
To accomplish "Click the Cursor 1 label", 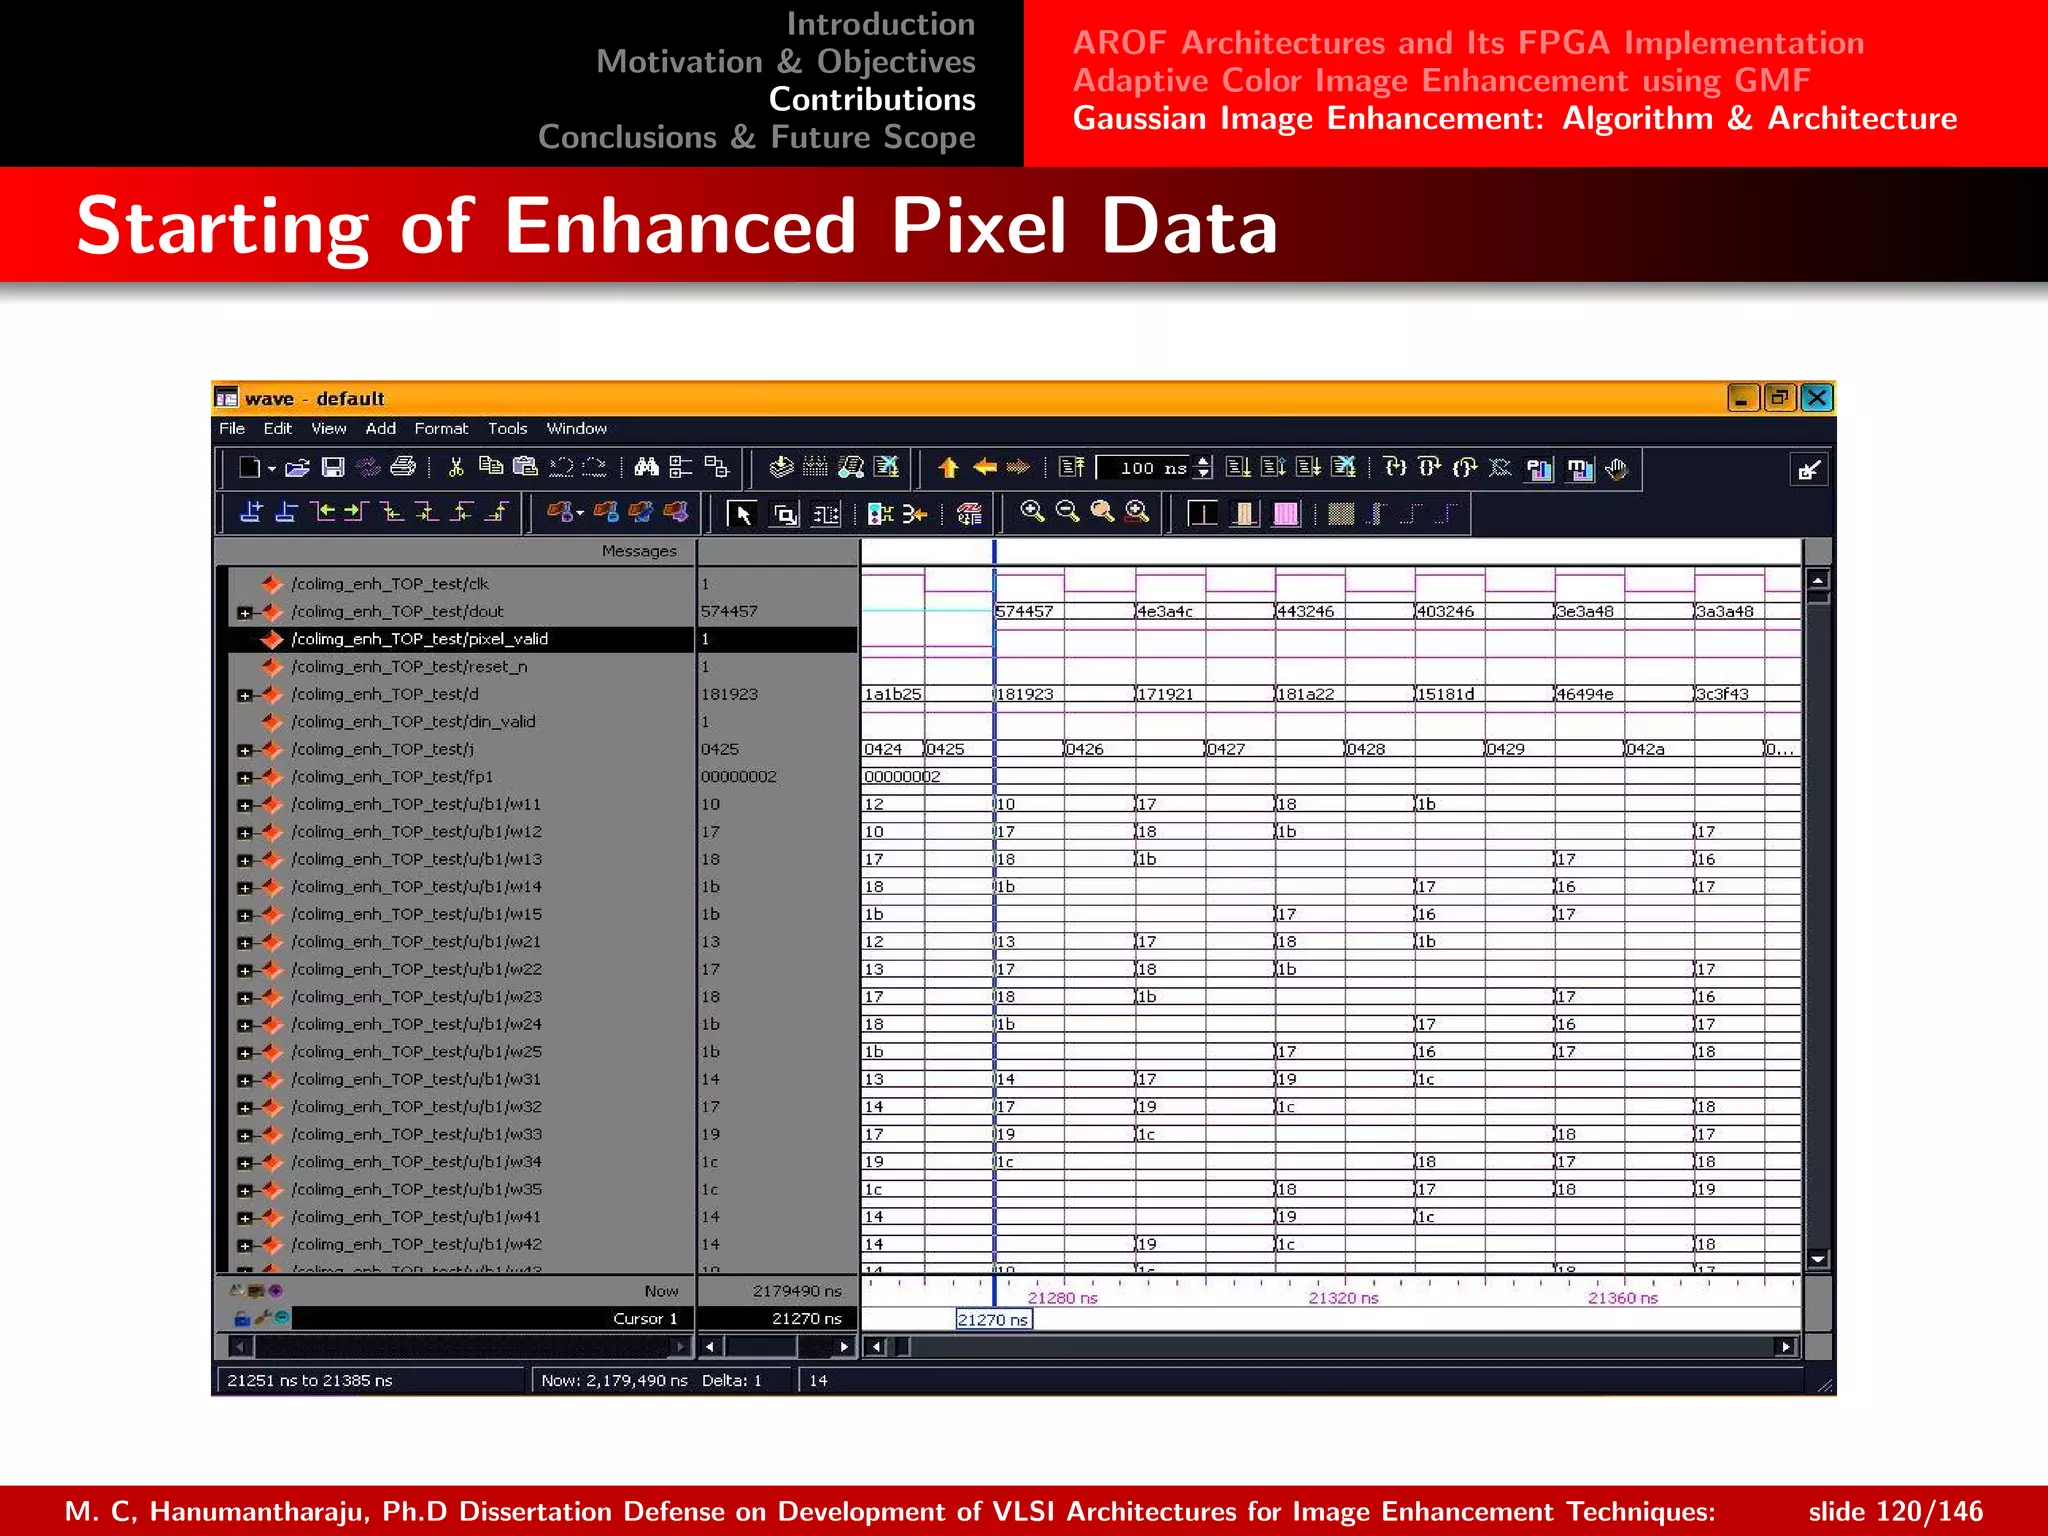I will [x=645, y=1319].
